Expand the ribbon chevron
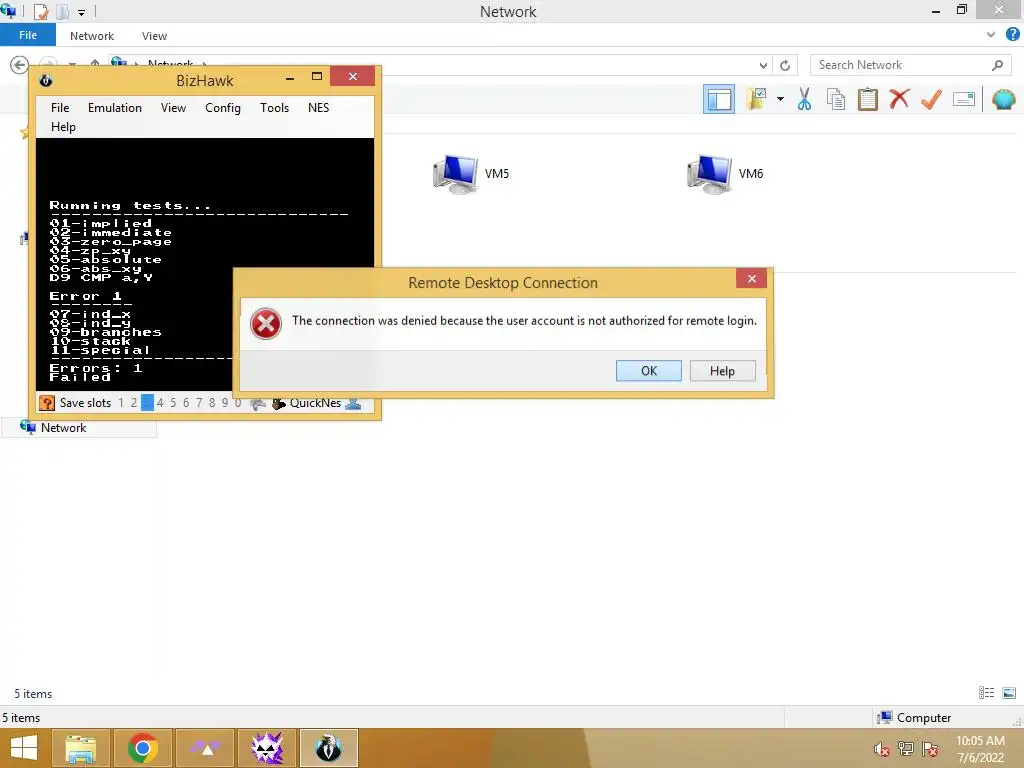1024x768 pixels. tap(991, 35)
